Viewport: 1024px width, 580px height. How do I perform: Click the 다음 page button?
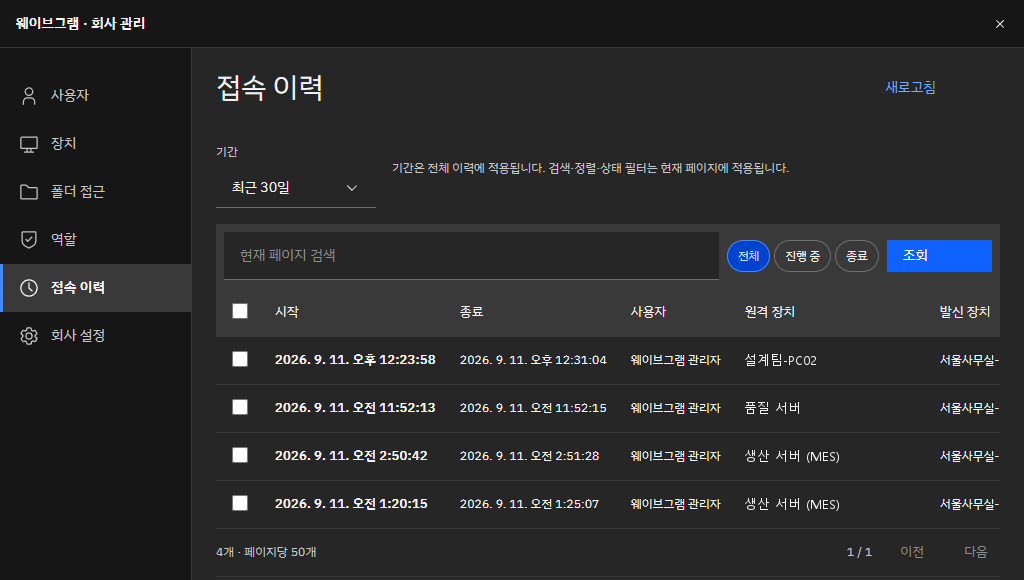tap(976, 552)
